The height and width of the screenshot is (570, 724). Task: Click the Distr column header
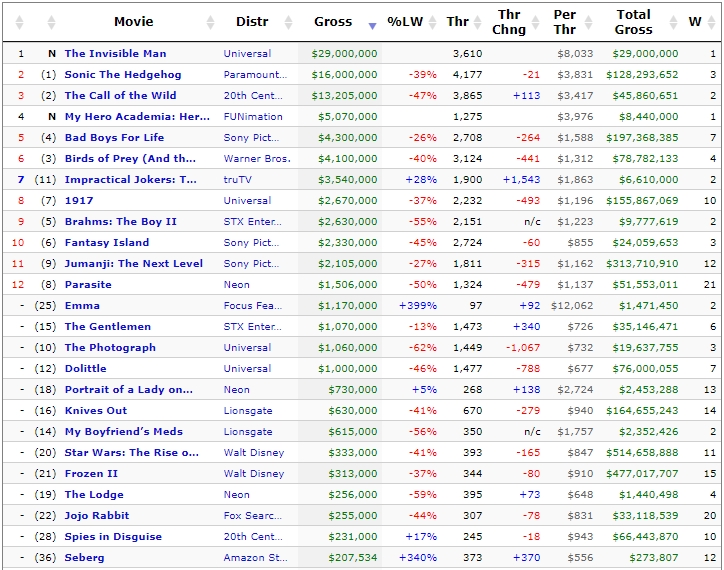(x=252, y=22)
